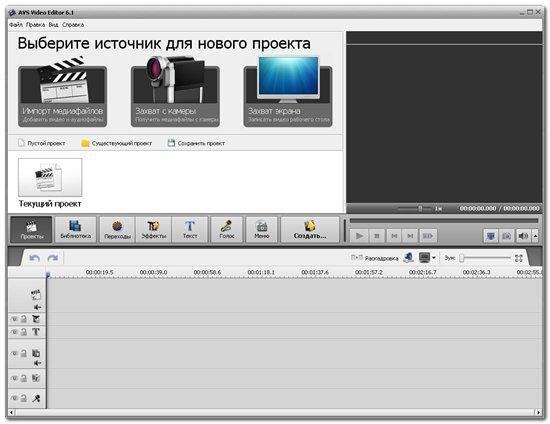Screen dimensions: 550x424
Task: Lock the voice microphone track
Action: pos(24,398)
